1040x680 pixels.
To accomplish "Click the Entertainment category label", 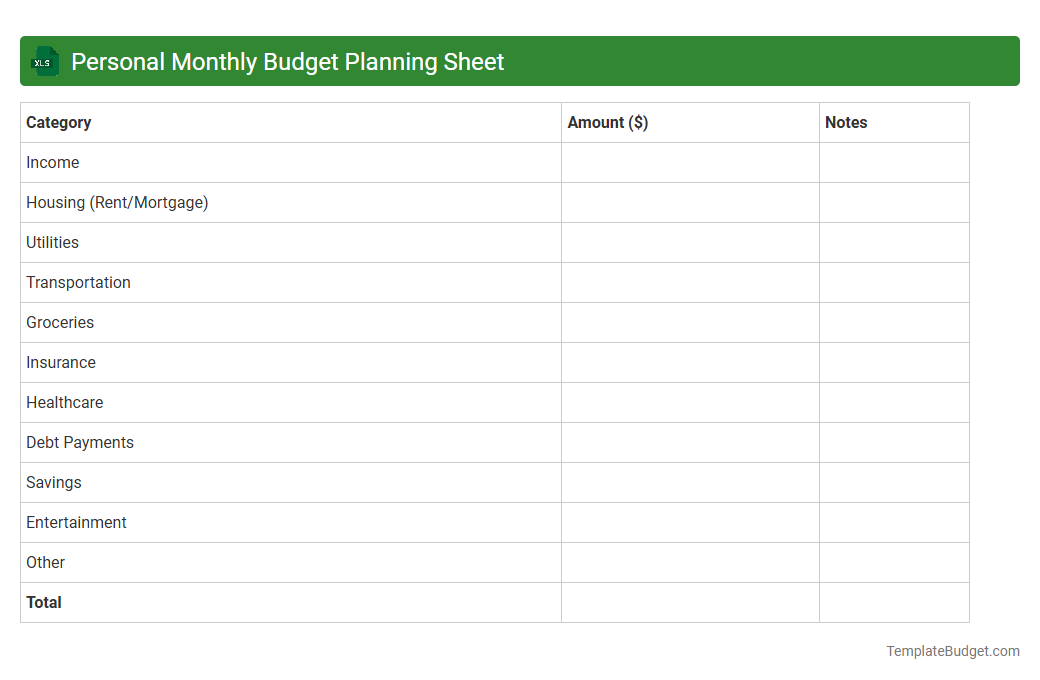I will (76, 522).
